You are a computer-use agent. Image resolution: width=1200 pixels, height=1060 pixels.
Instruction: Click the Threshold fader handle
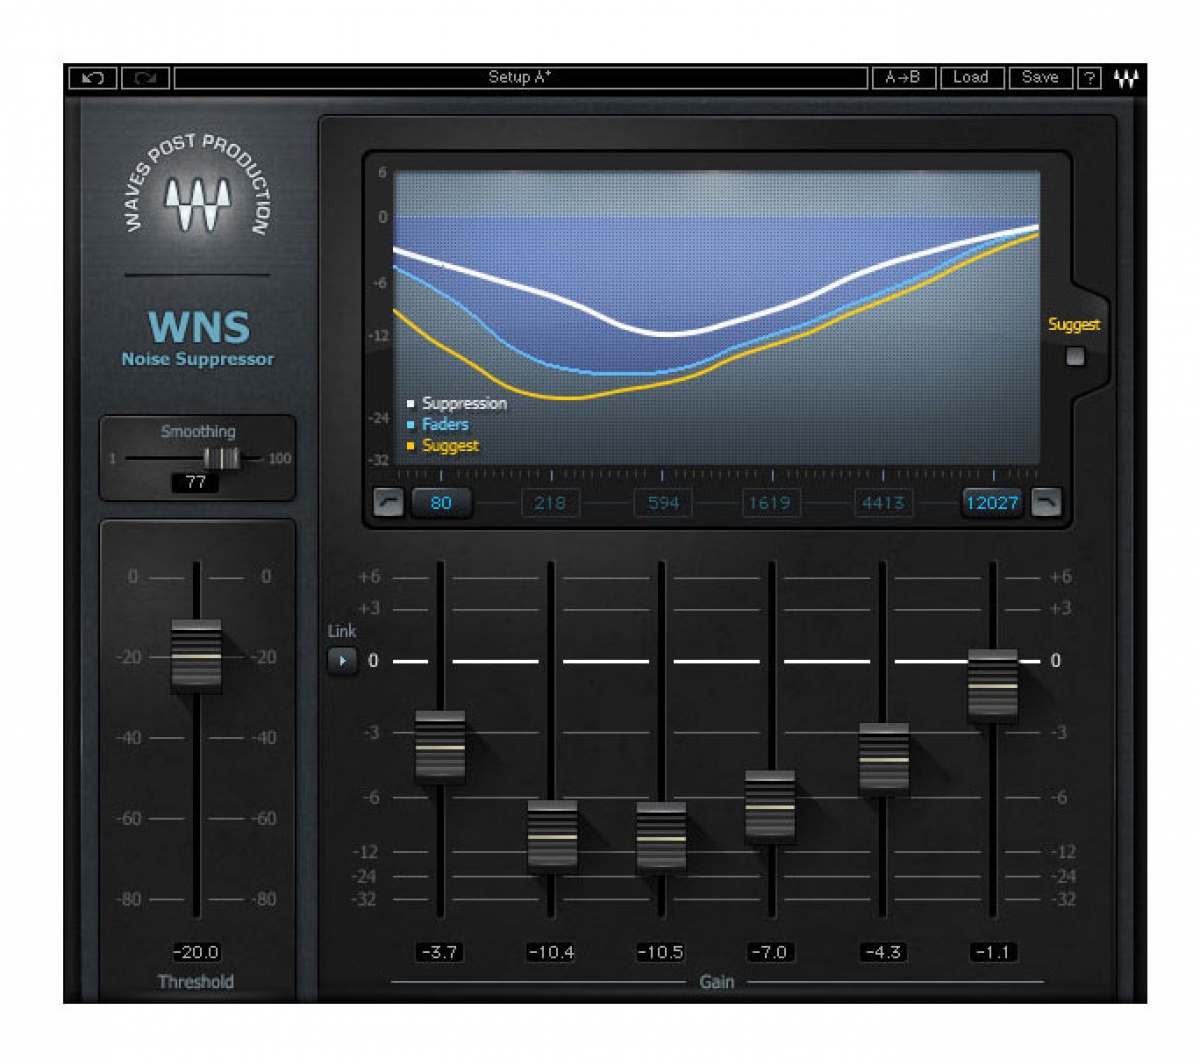(x=196, y=655)
